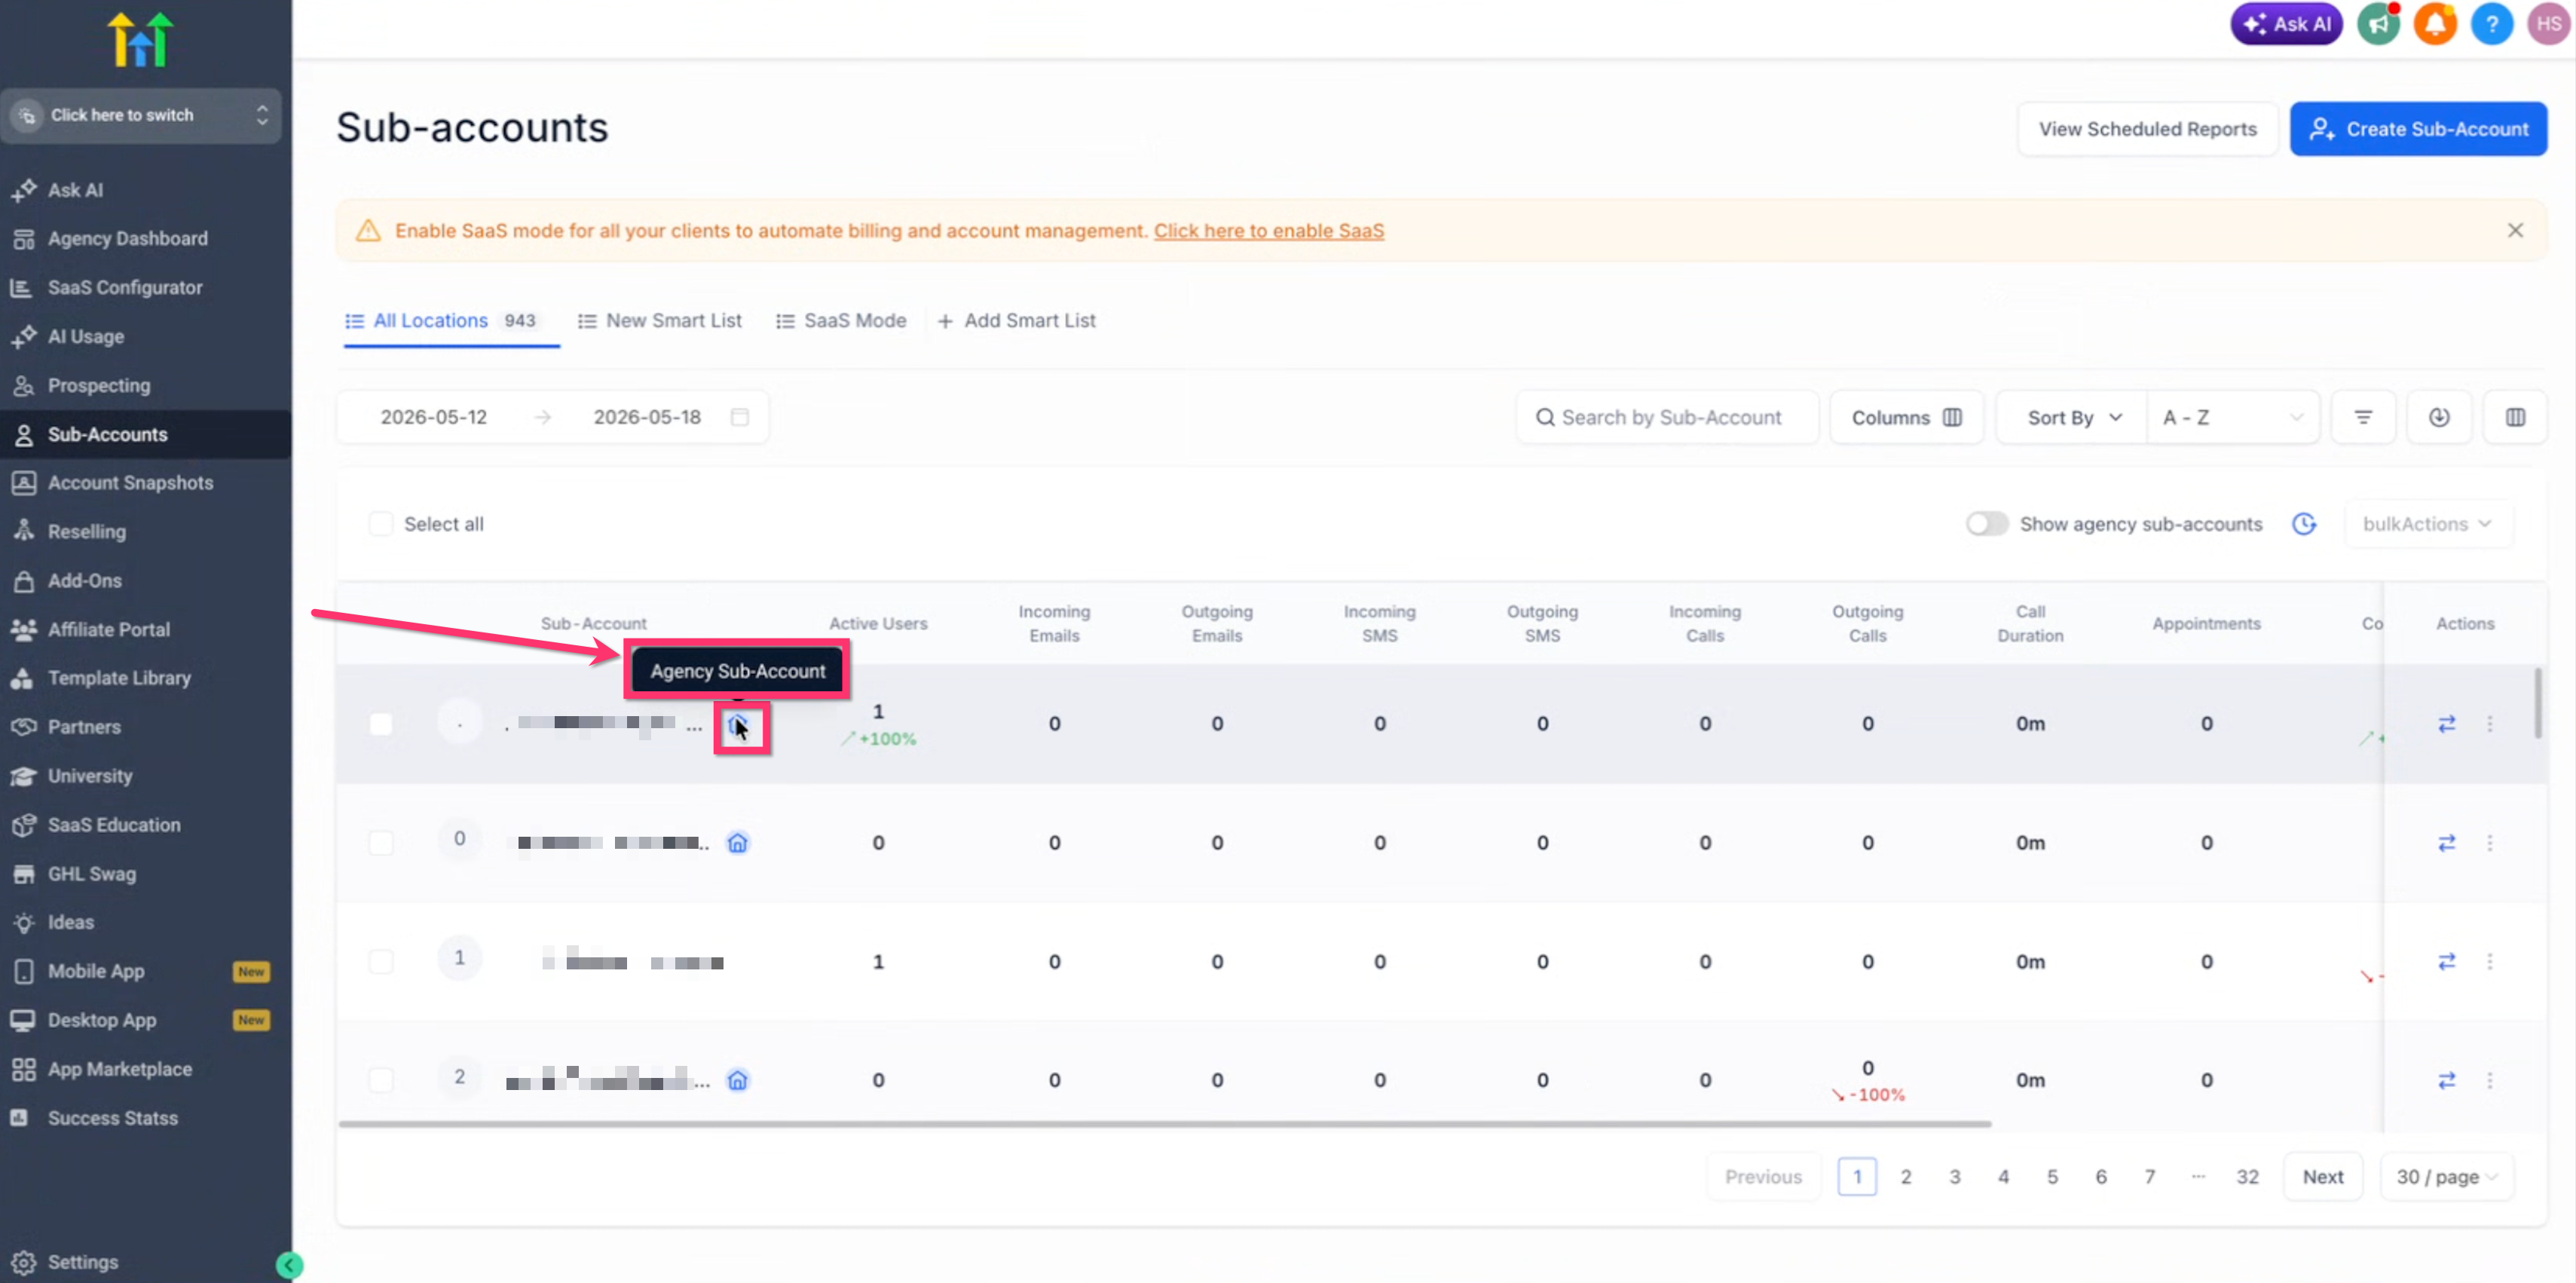Click the calendar icon in date range
This screenshot has width=2576, height=1283.
coord(740,417)
